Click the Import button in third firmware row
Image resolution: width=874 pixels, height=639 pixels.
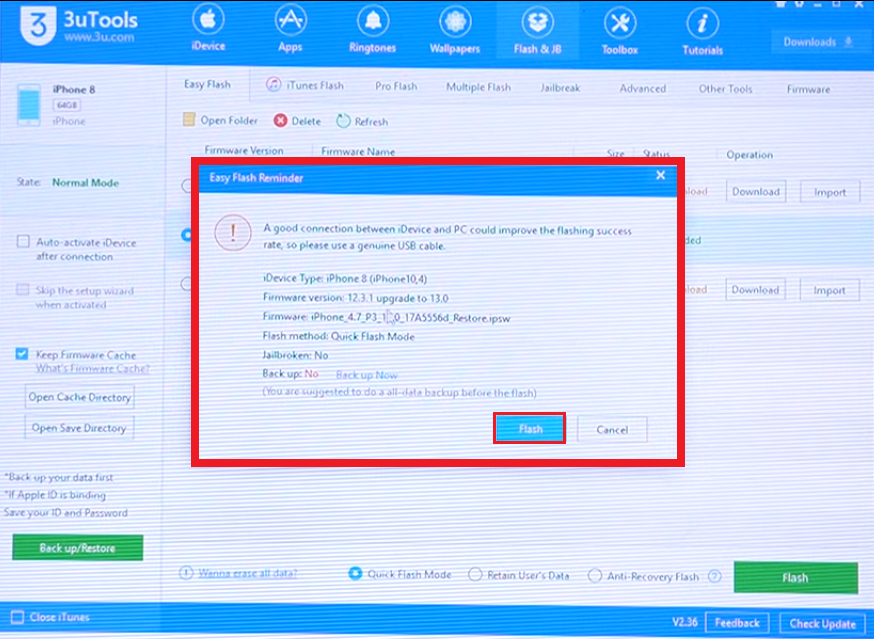click(829, 290)
